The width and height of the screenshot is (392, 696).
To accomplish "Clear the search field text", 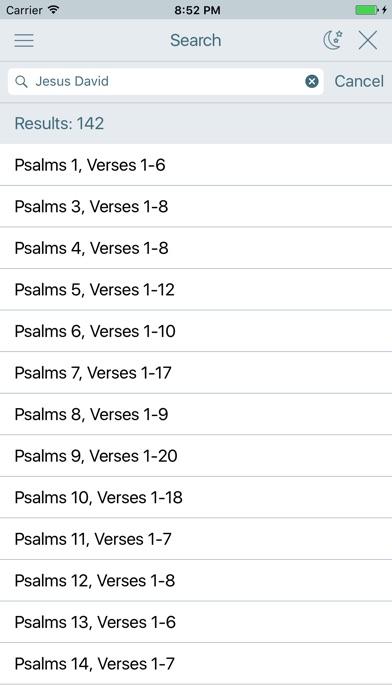I will 312,81.
